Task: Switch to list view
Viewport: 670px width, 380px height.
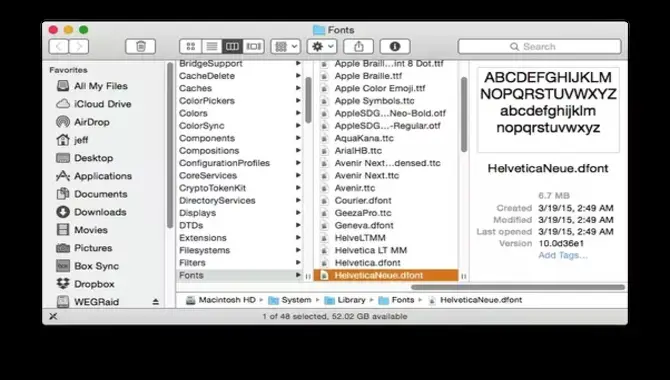Action: pyautogui.click(x=212, y=47)
